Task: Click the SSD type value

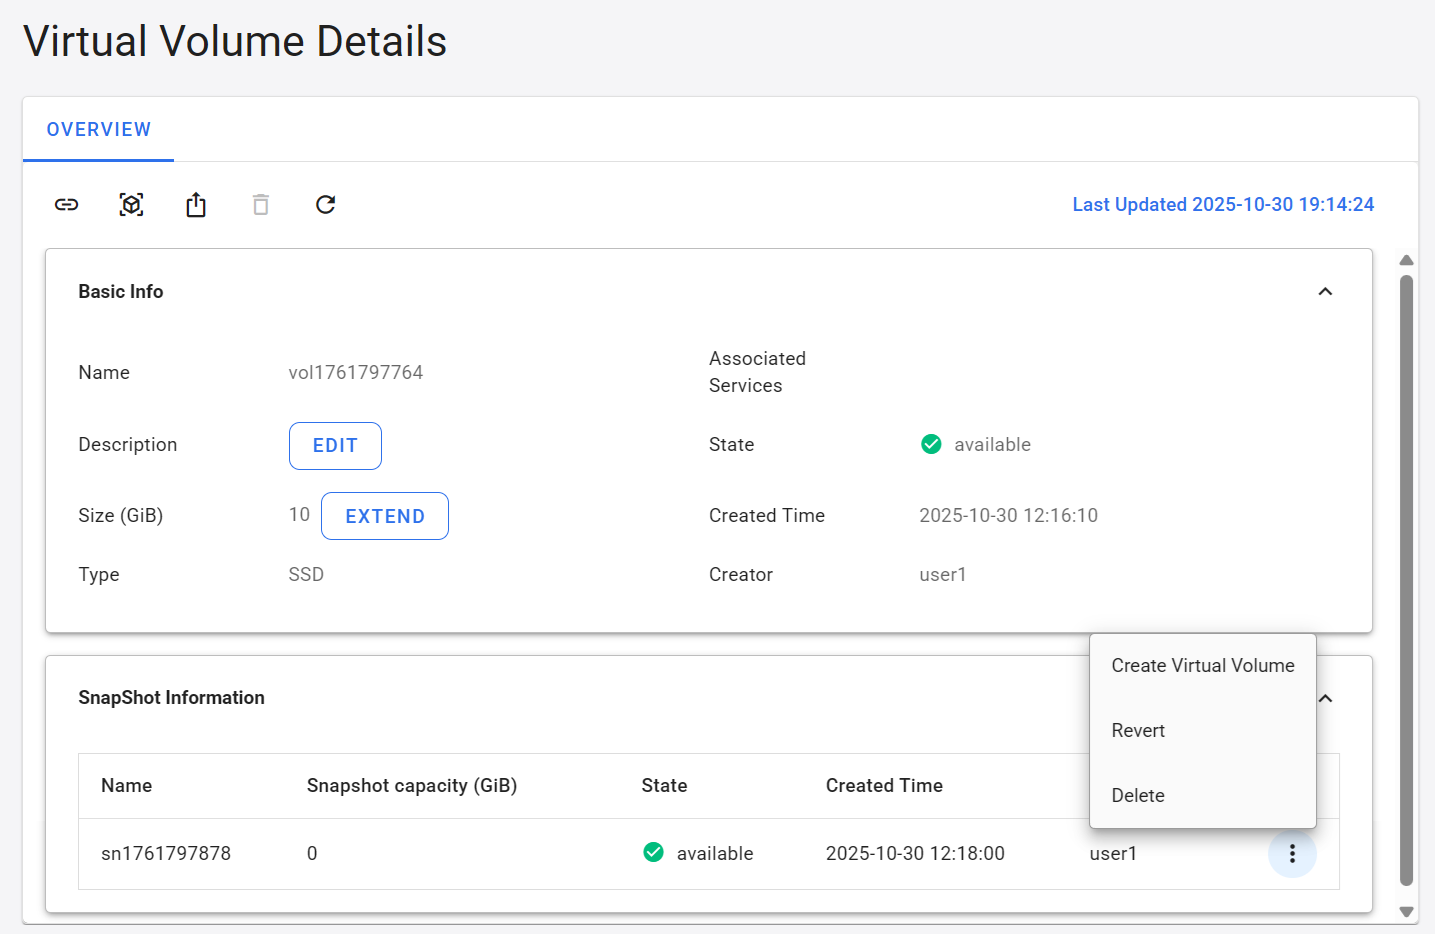Action: (x=306, y=574)
